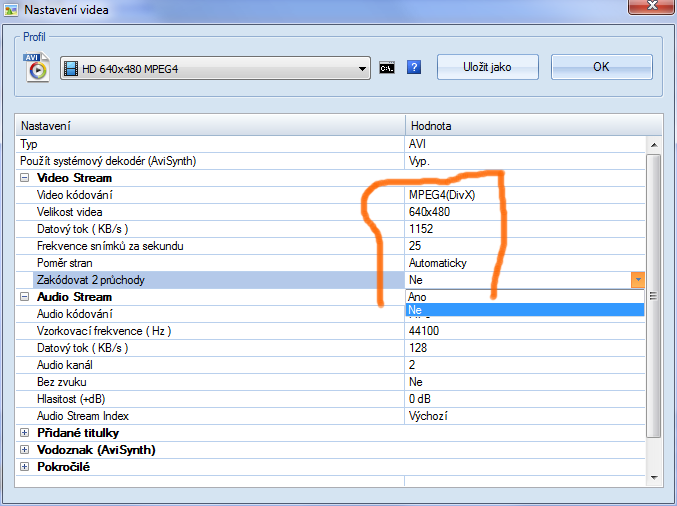Screen dimensions: 677x506
Task: Click the Velikost videa value 640x480
Action: tap(429, 212)
